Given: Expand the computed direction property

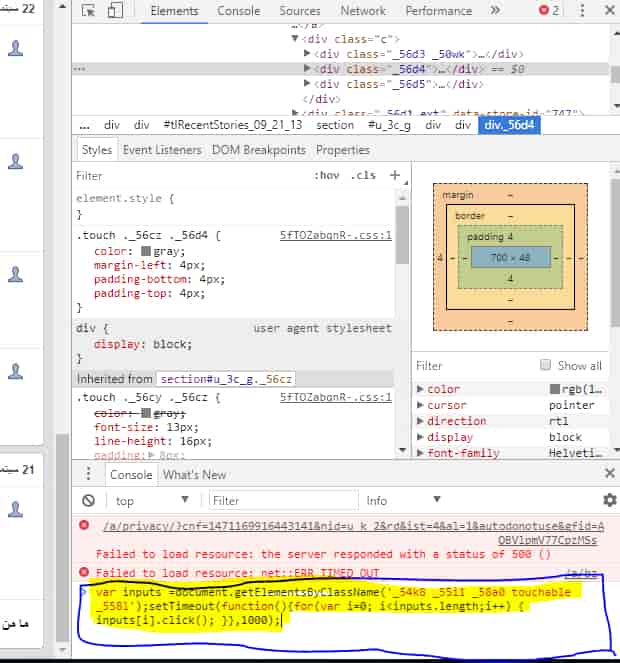Looking at the screenshot, I should coord(420,421).
